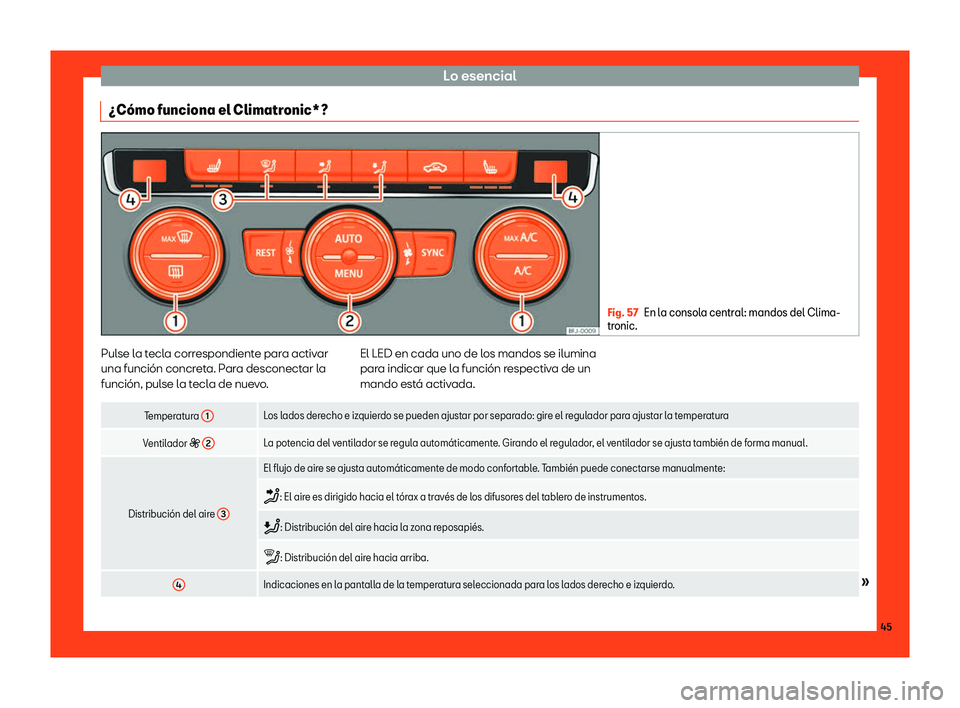The height and width of the screenshot is (708, 960).
Task: Click the torso airflow icon in the table
Action: pos(272,496)
